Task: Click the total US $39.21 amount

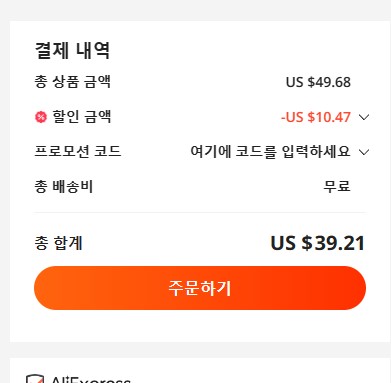Action: pos(318,243)
